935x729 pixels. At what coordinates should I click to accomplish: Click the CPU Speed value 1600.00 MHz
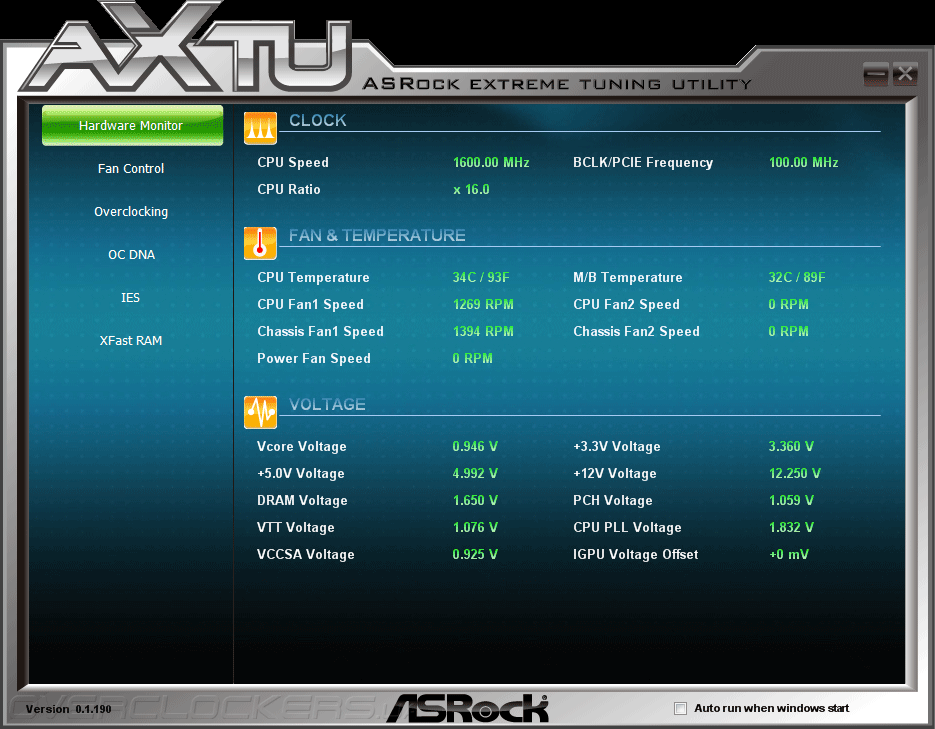coord(491,162)
